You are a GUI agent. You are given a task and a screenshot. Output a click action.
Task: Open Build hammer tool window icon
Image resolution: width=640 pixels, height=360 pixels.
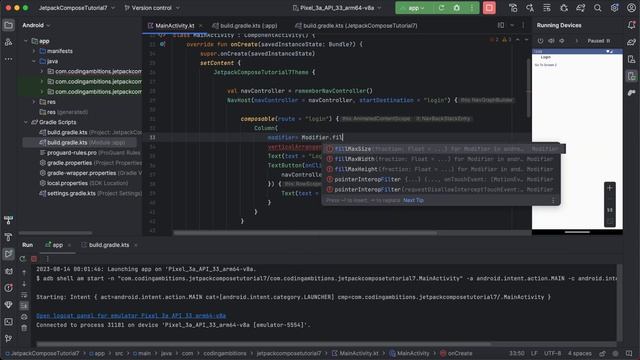click(x=8, y=237)
